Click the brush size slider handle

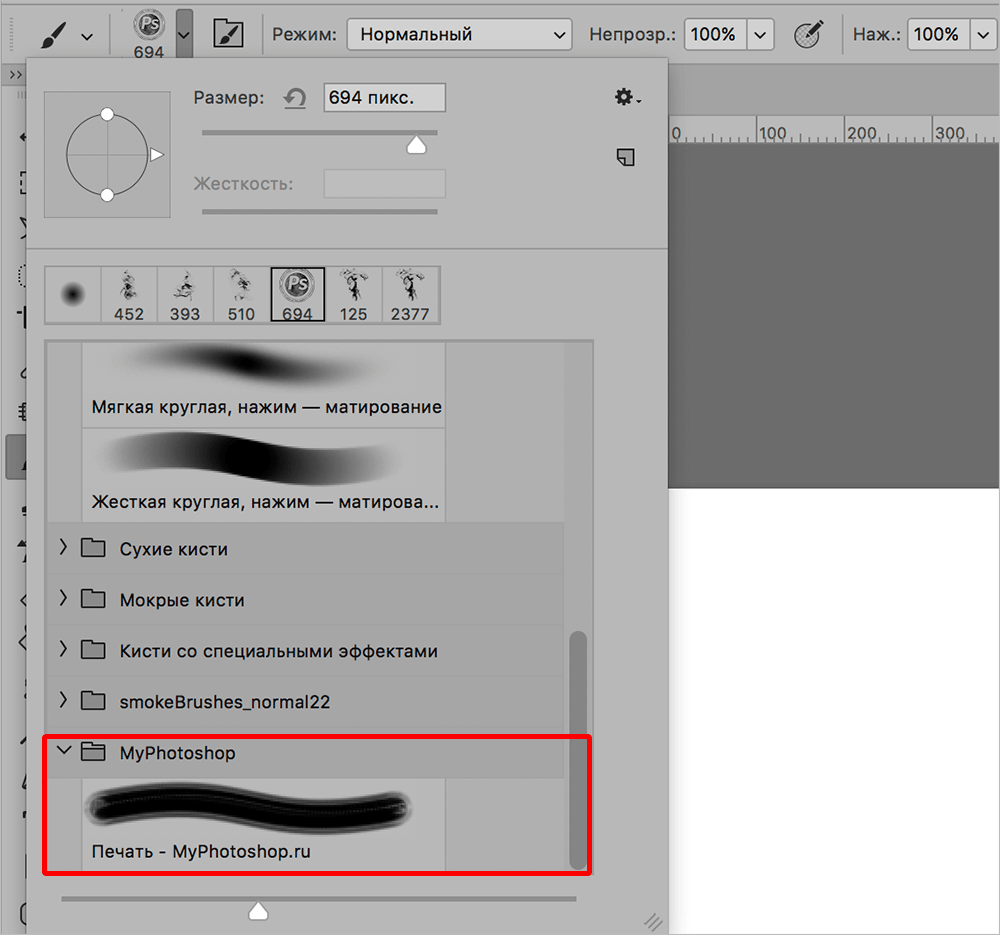[416, 146]
